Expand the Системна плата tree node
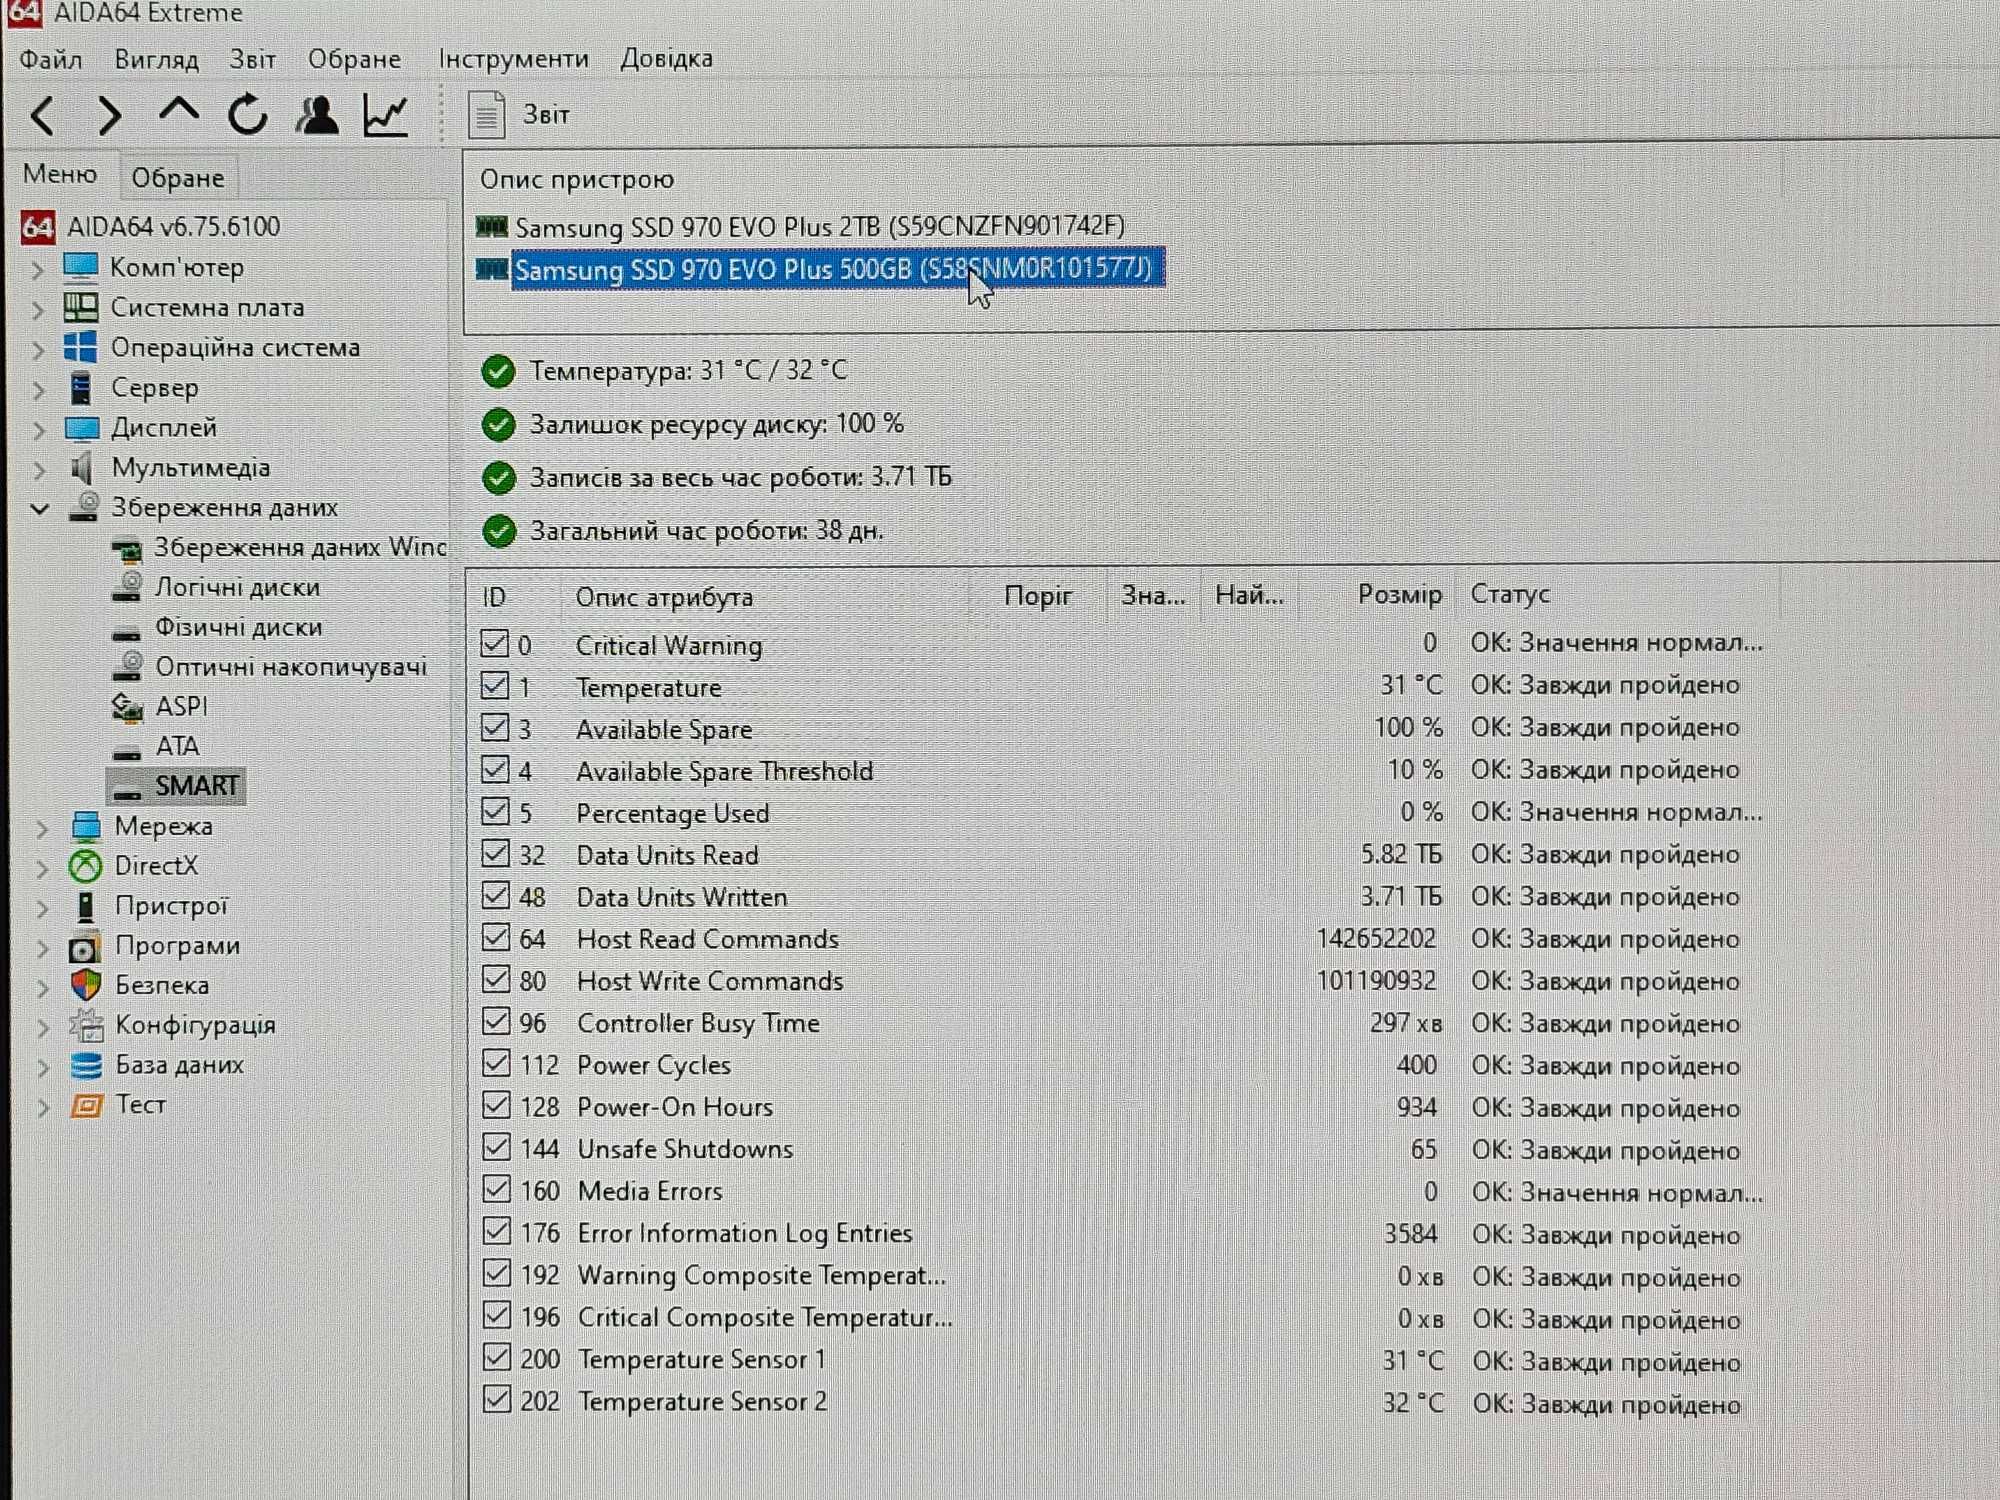 click(38, 310)
